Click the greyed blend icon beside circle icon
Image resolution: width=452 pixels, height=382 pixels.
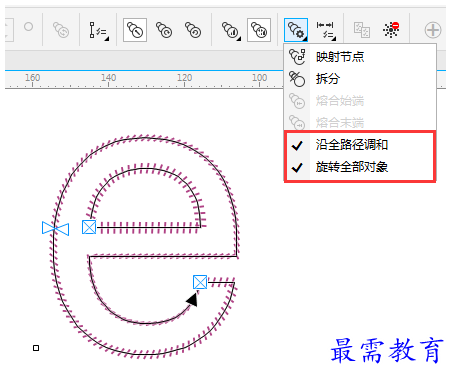[61, 30]
